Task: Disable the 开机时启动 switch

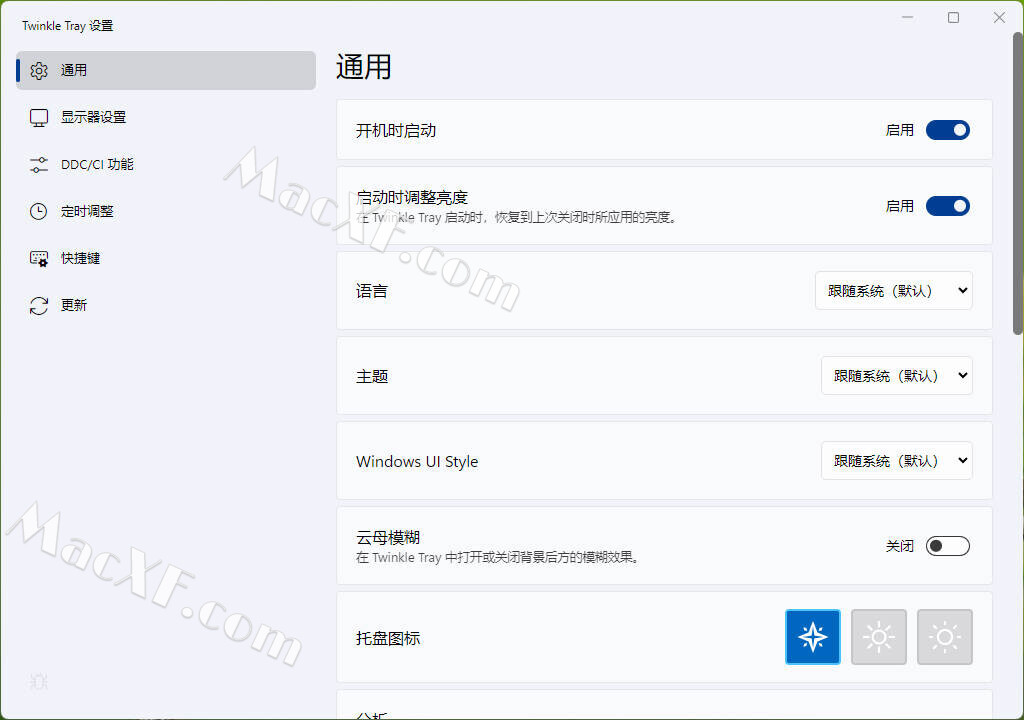Action: 948,130
